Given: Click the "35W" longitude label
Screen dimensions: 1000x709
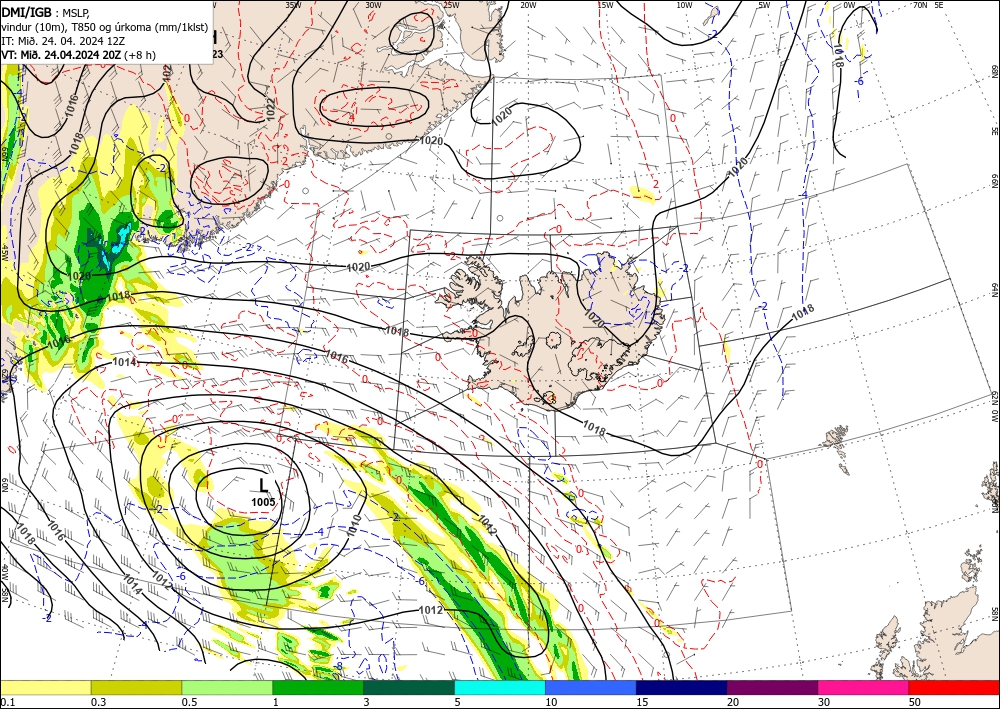Looking at the screenshot, I should [x=293, y=5].
